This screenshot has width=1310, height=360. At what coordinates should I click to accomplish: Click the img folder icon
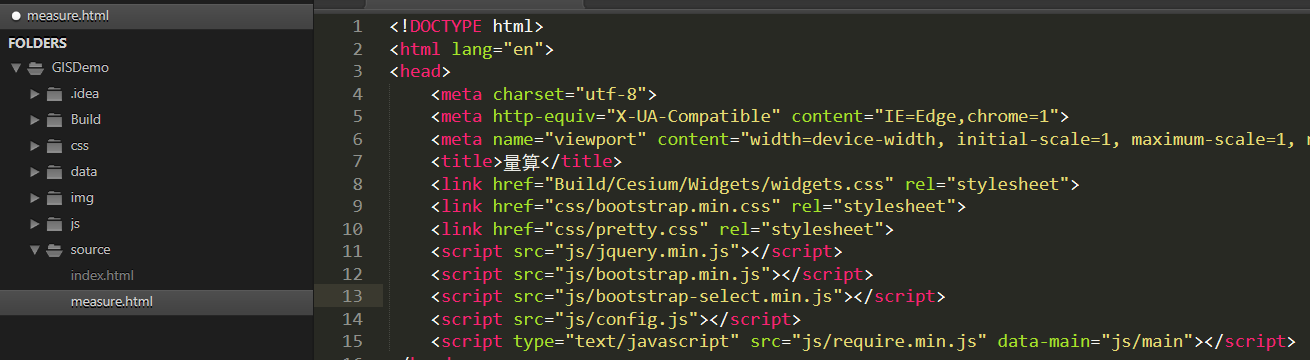coord(54,198)
